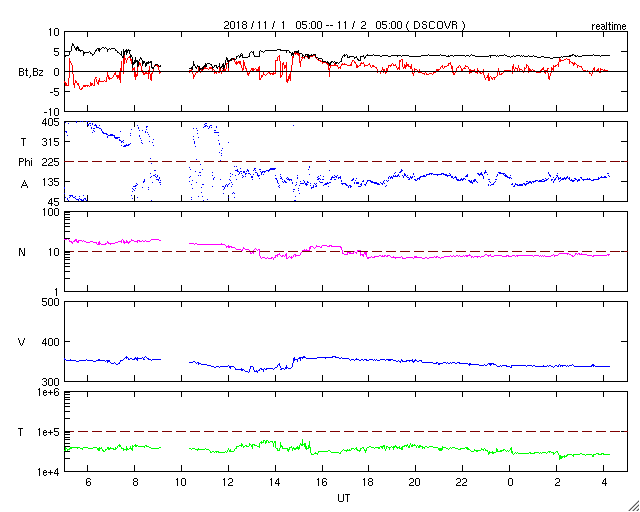Image resolution: width=640 pixels, height=512 pixels.
Task: Click the '225' tick on the Phi axis
Action: click(51, 162)
